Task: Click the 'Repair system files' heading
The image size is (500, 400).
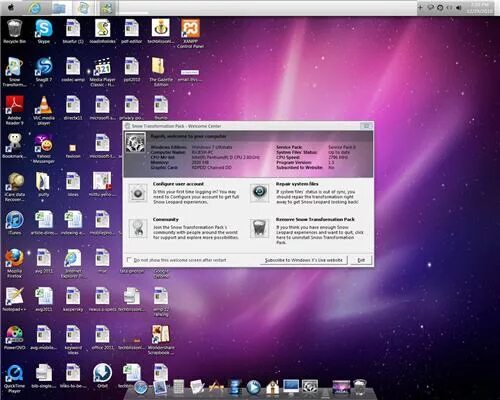Action: (x=297, y=184)
